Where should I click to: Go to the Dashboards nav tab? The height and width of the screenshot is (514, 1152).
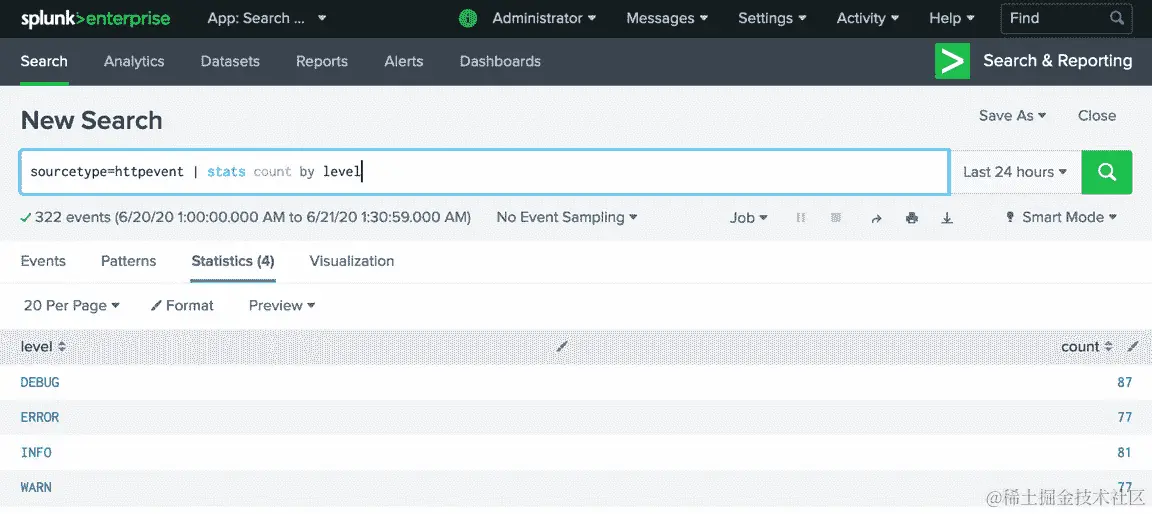500,61
